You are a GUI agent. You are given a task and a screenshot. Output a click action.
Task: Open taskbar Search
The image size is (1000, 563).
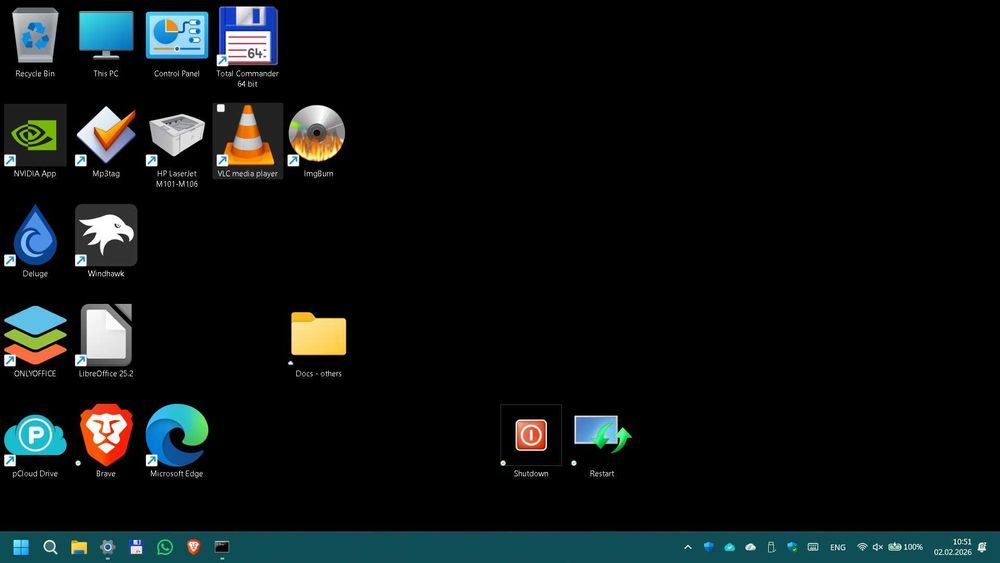click(50, 547)
